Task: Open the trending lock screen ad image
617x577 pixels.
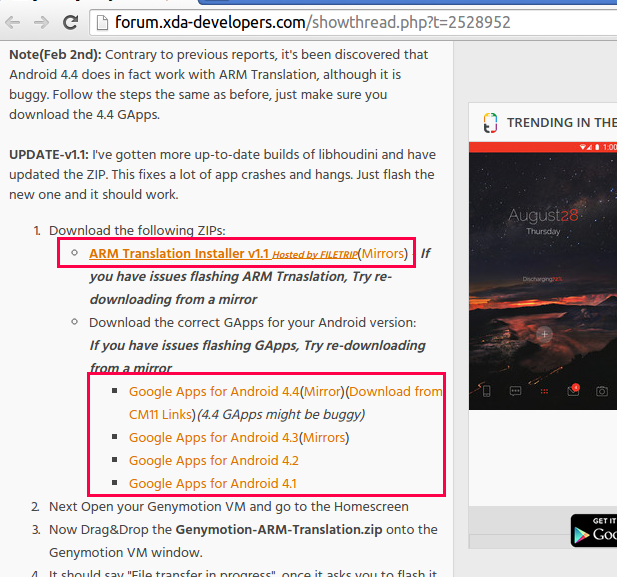Action: pyautogui.click(x=543, y=276)
